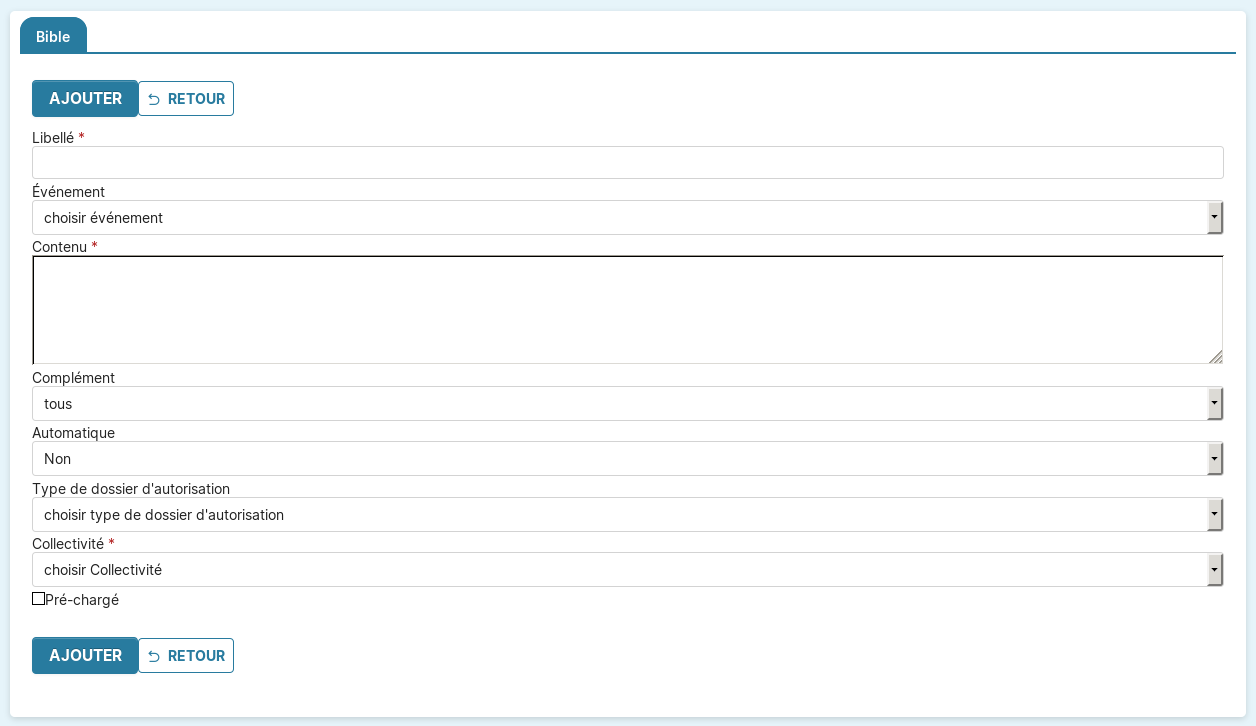Click inside the Contenu text area
Image resolution: width=1256 pixels, height=726 pixels.
click(627, 310)
